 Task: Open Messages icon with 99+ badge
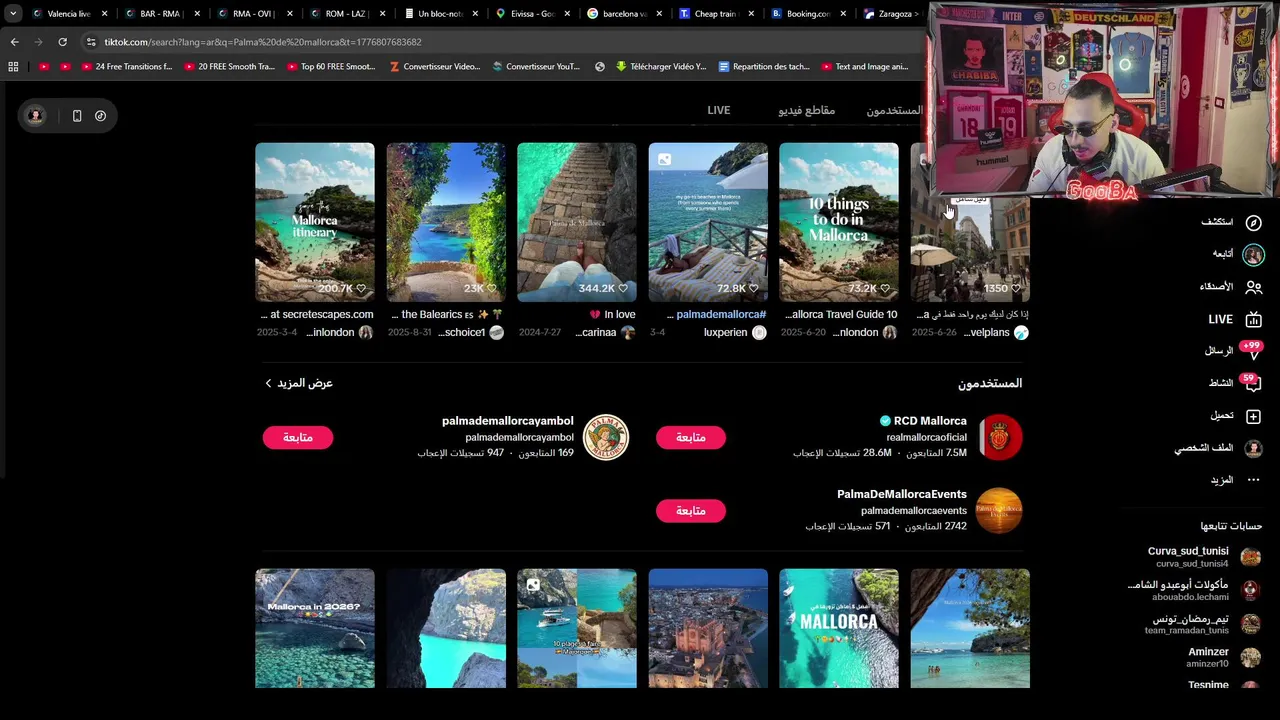1253,351
